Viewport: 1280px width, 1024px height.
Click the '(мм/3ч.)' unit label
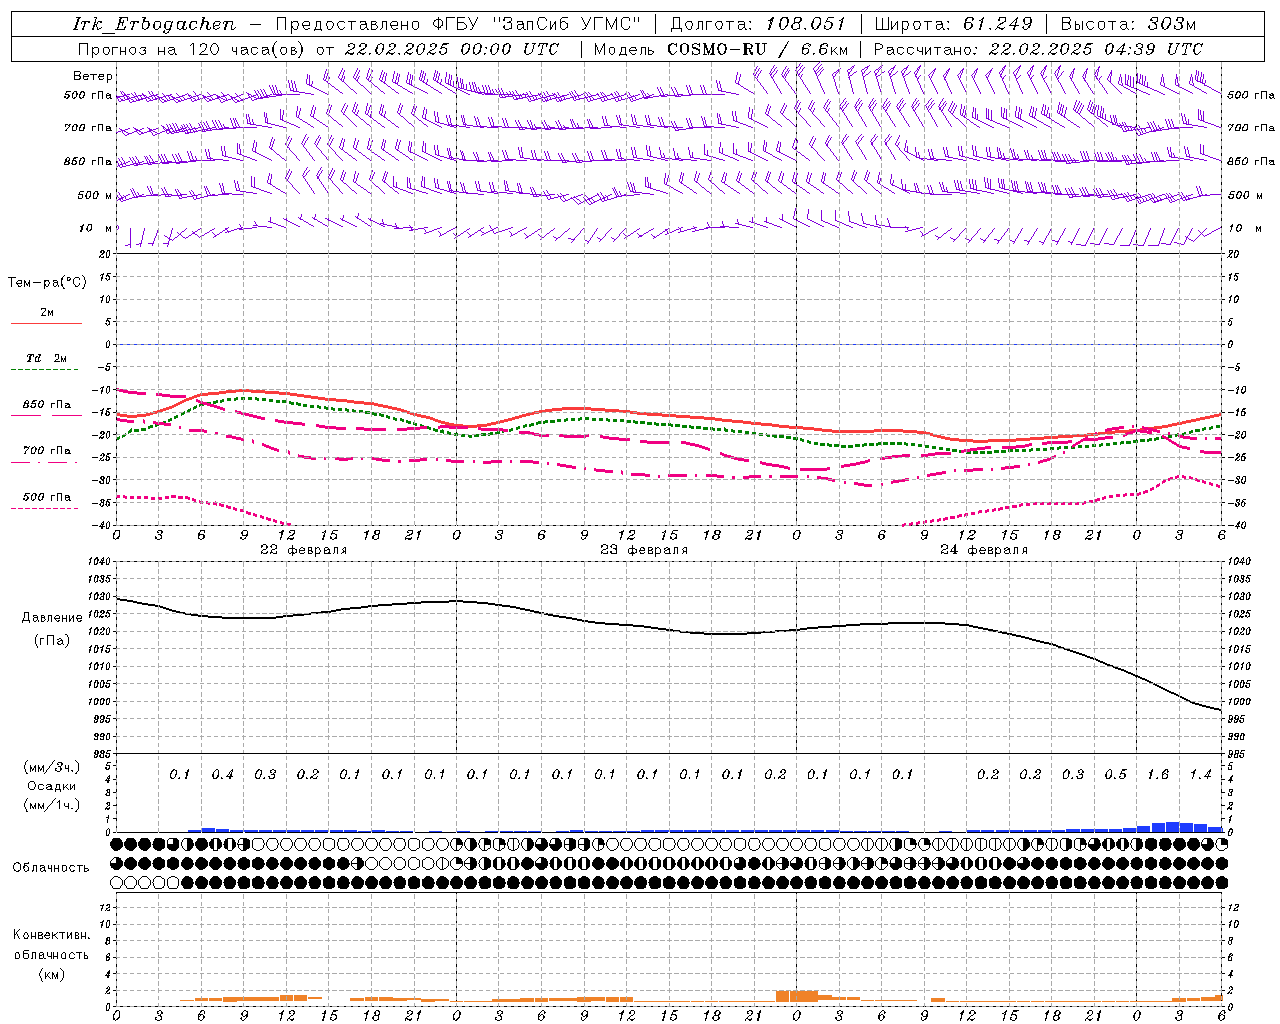point(52,767)
